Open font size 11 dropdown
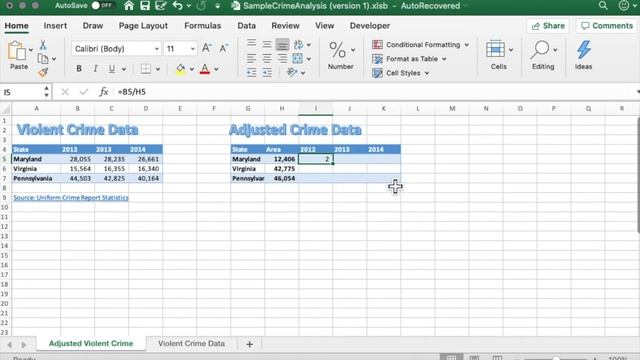 (192, 49)
